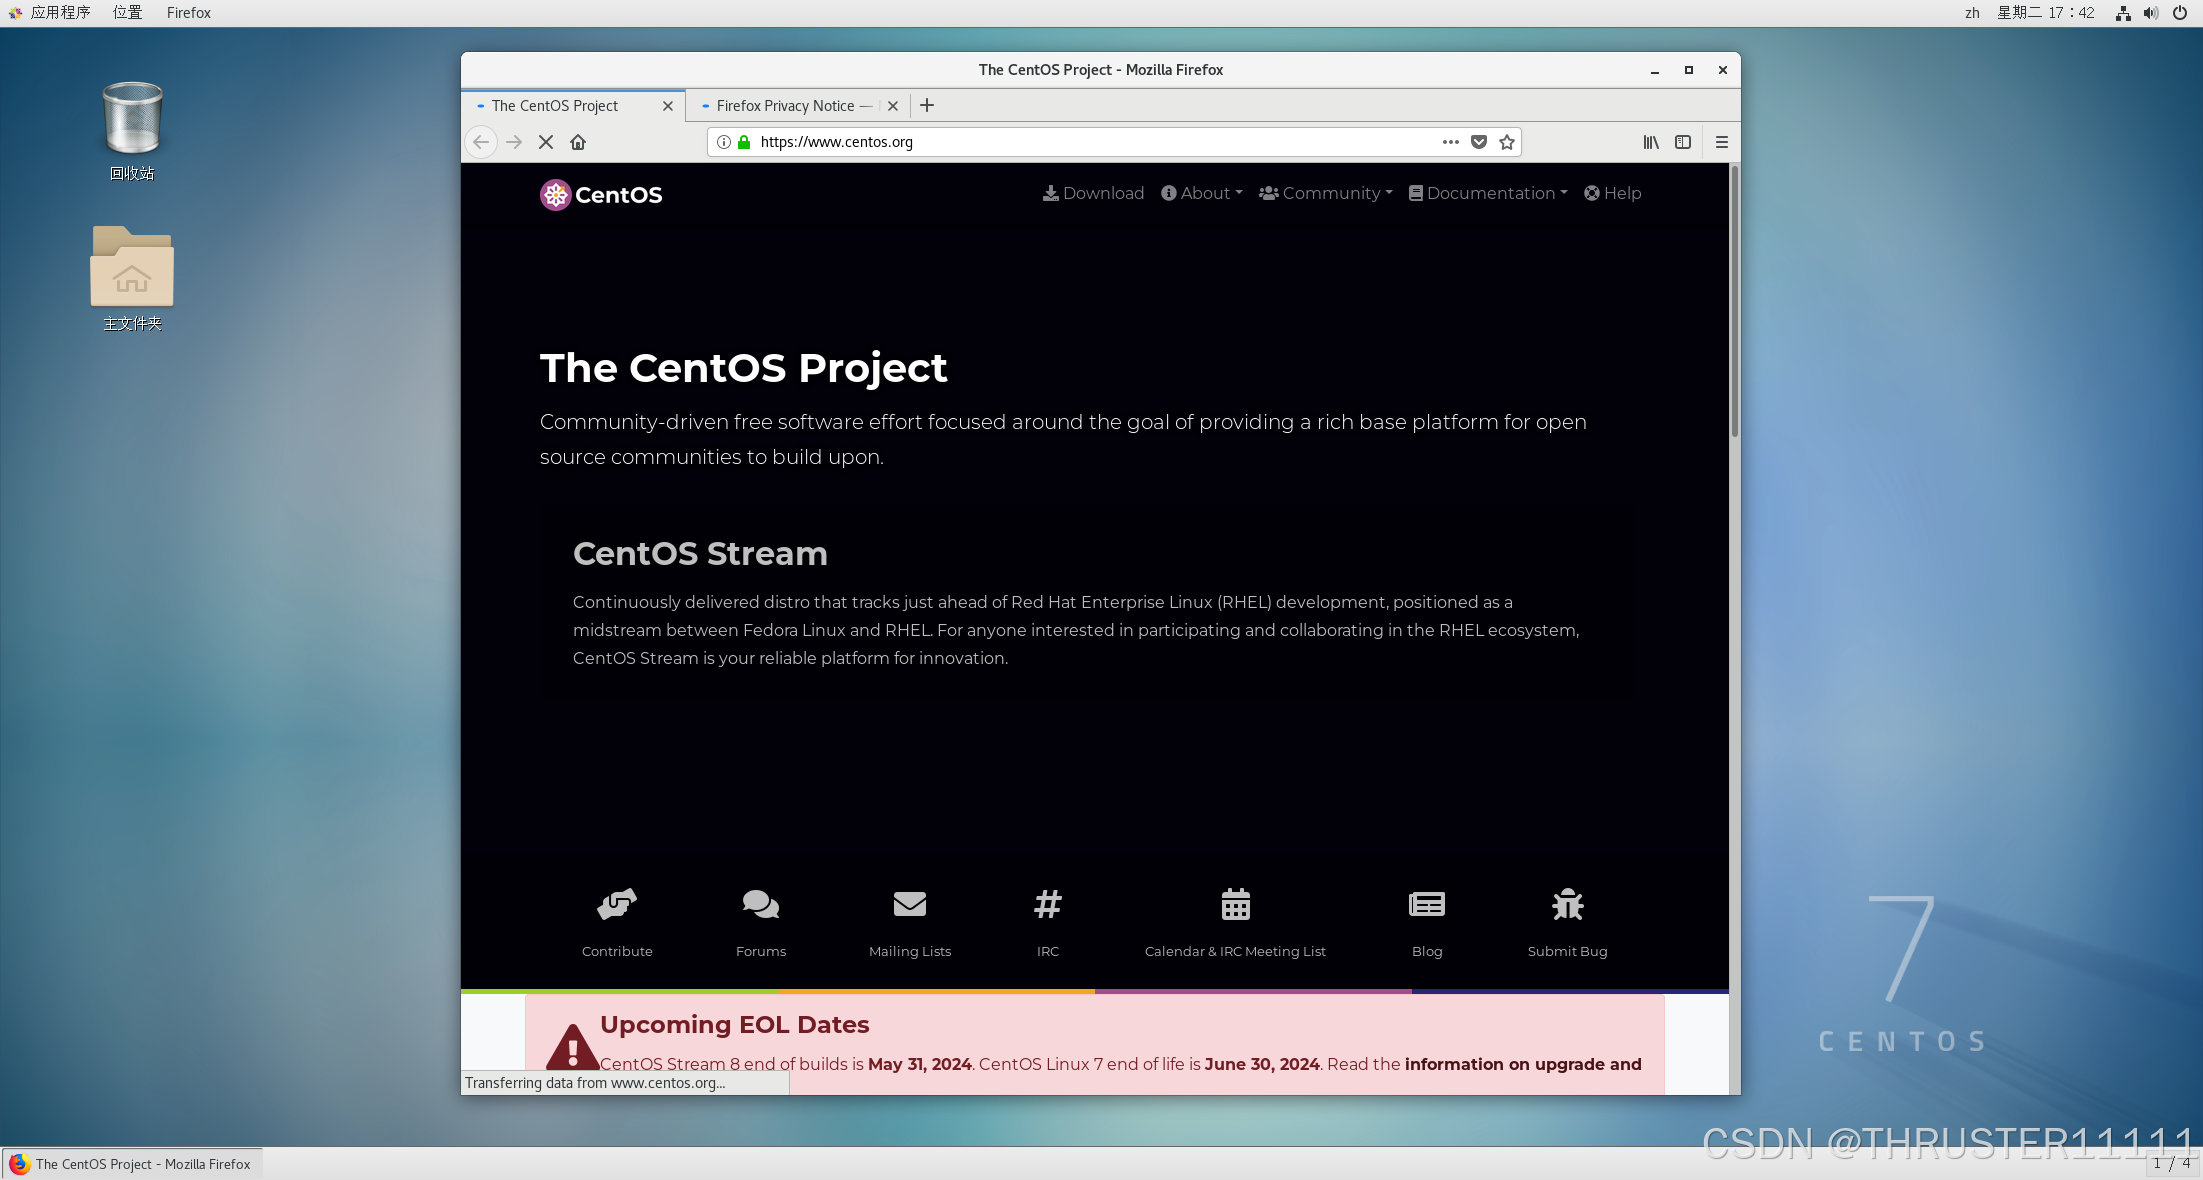The height and width of the screenshot is (1180, 2203).
Task: Open the Firefox application menu in top bar
Action: (188, 13)
